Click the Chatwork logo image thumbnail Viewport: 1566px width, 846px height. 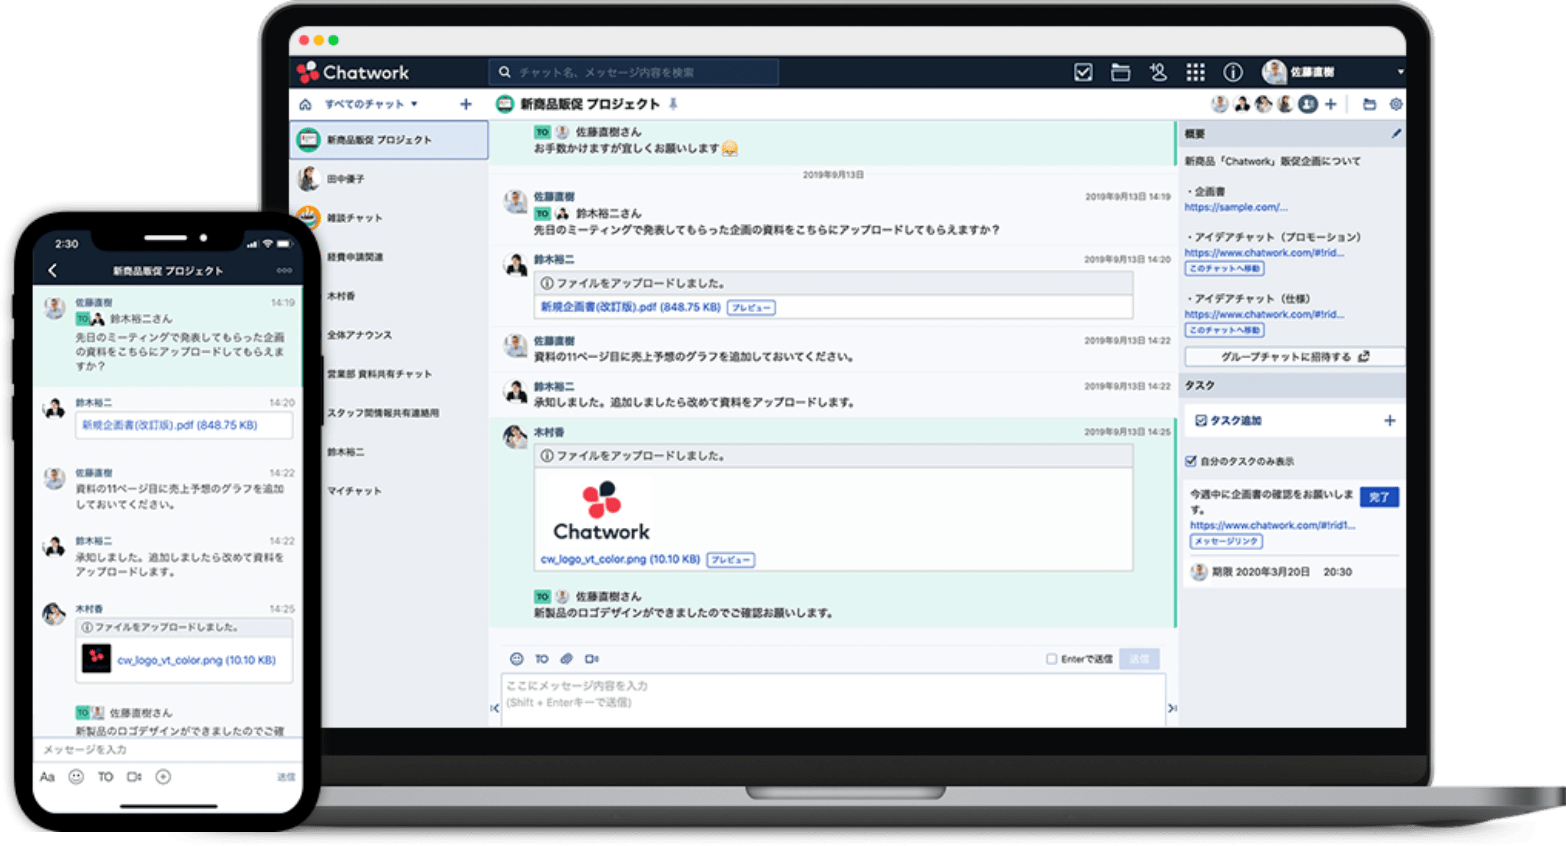coord(601,511)
